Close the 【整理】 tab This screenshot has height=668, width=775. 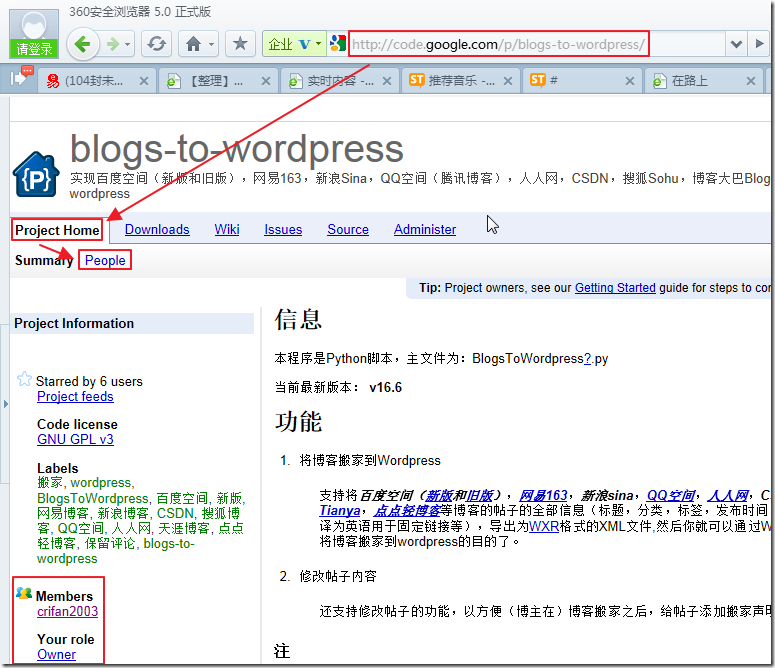pos(265,81)
